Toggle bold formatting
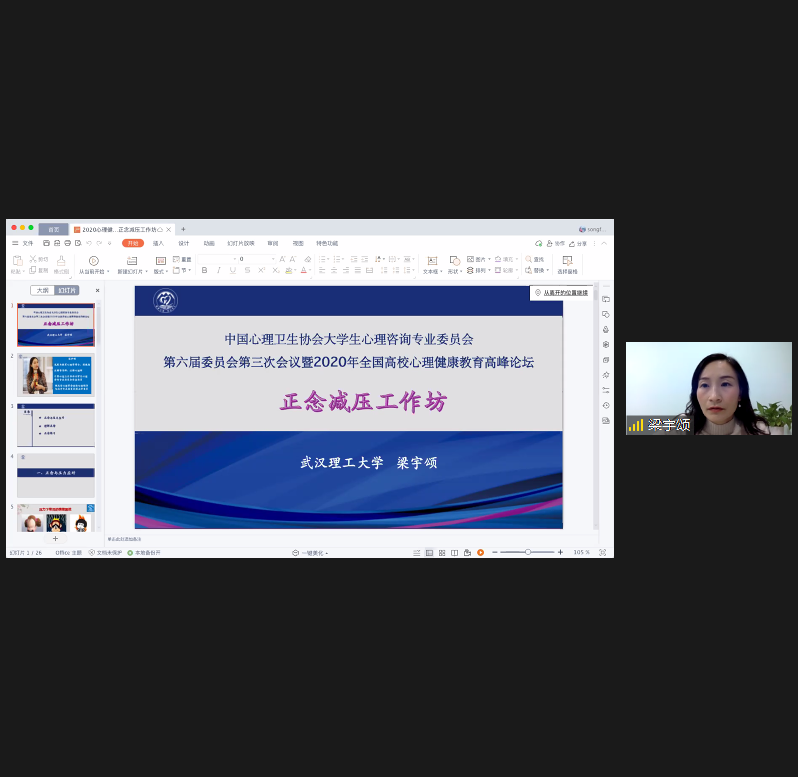The width and height of the screenshot is (798, 777). coord(205,270)
